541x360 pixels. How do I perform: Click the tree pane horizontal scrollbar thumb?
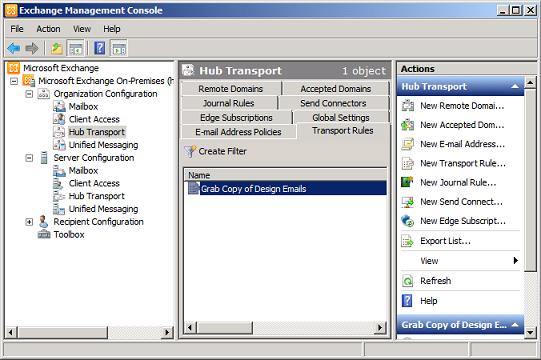(63, 332)
